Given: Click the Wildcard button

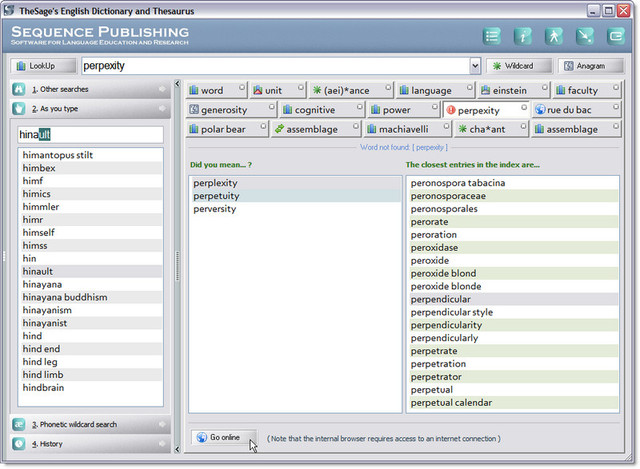Looking at the screenshot, I should point(519,66).
